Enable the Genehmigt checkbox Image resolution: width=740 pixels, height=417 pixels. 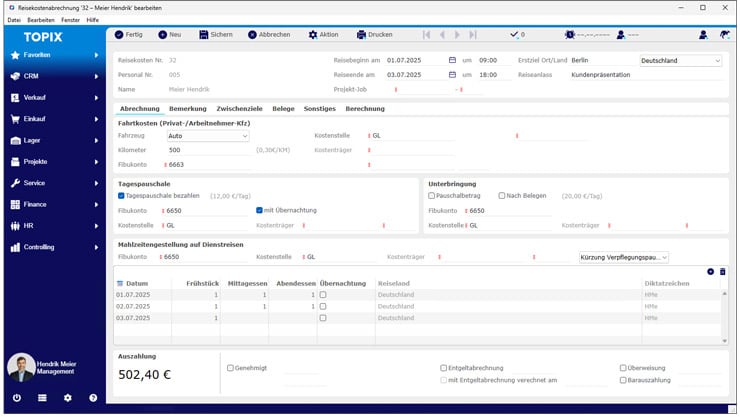(x=231, y=367)
